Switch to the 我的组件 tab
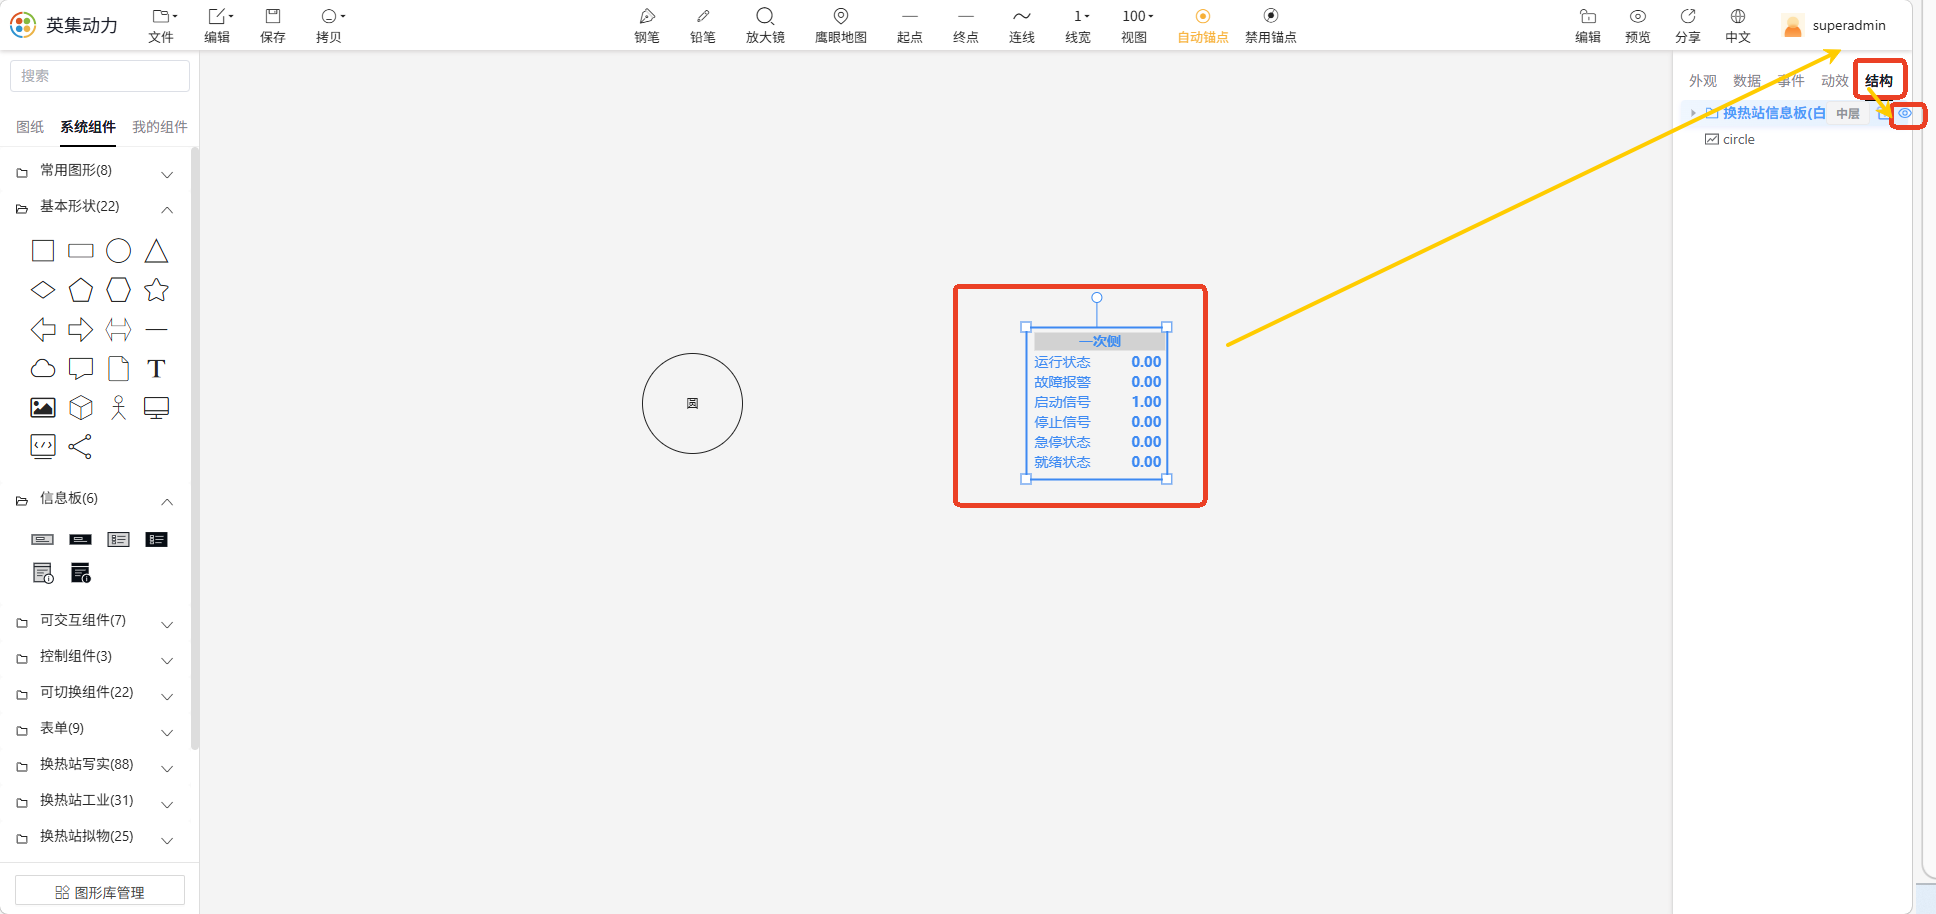The width and height of the screenshot is (1936, 914). click(160, 127)
